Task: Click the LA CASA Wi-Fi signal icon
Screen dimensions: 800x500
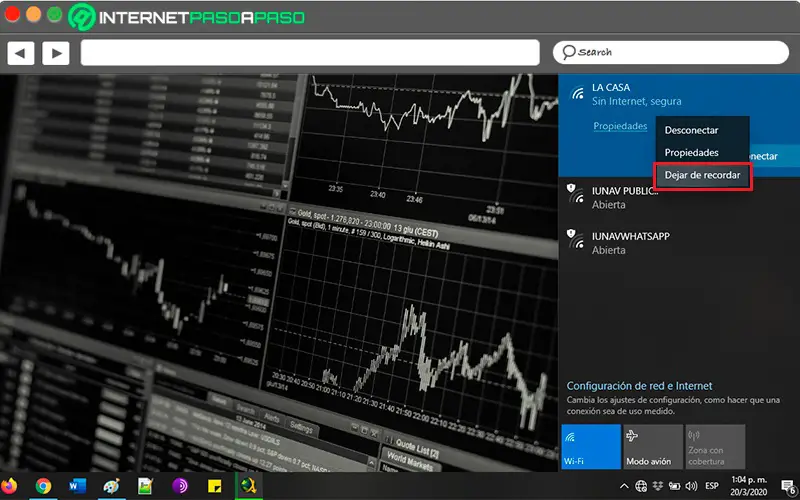Action: (x=578, y=93)
